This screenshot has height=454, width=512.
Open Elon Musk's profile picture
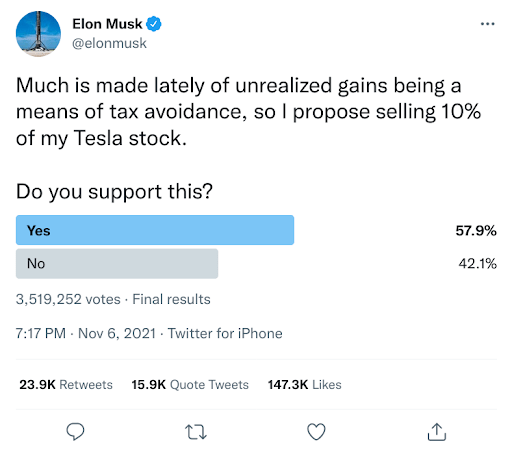coord(38,34)
